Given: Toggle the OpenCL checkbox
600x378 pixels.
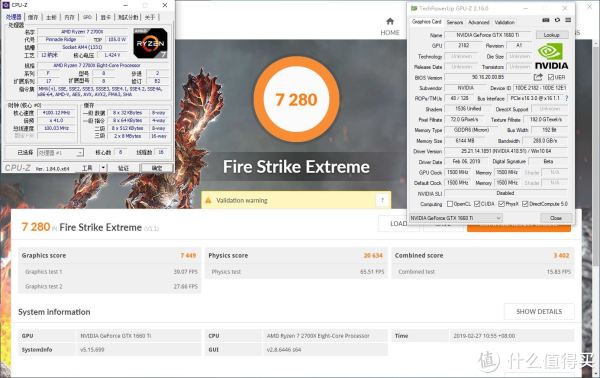Looking at the screenshot, I should click(450, 204).
